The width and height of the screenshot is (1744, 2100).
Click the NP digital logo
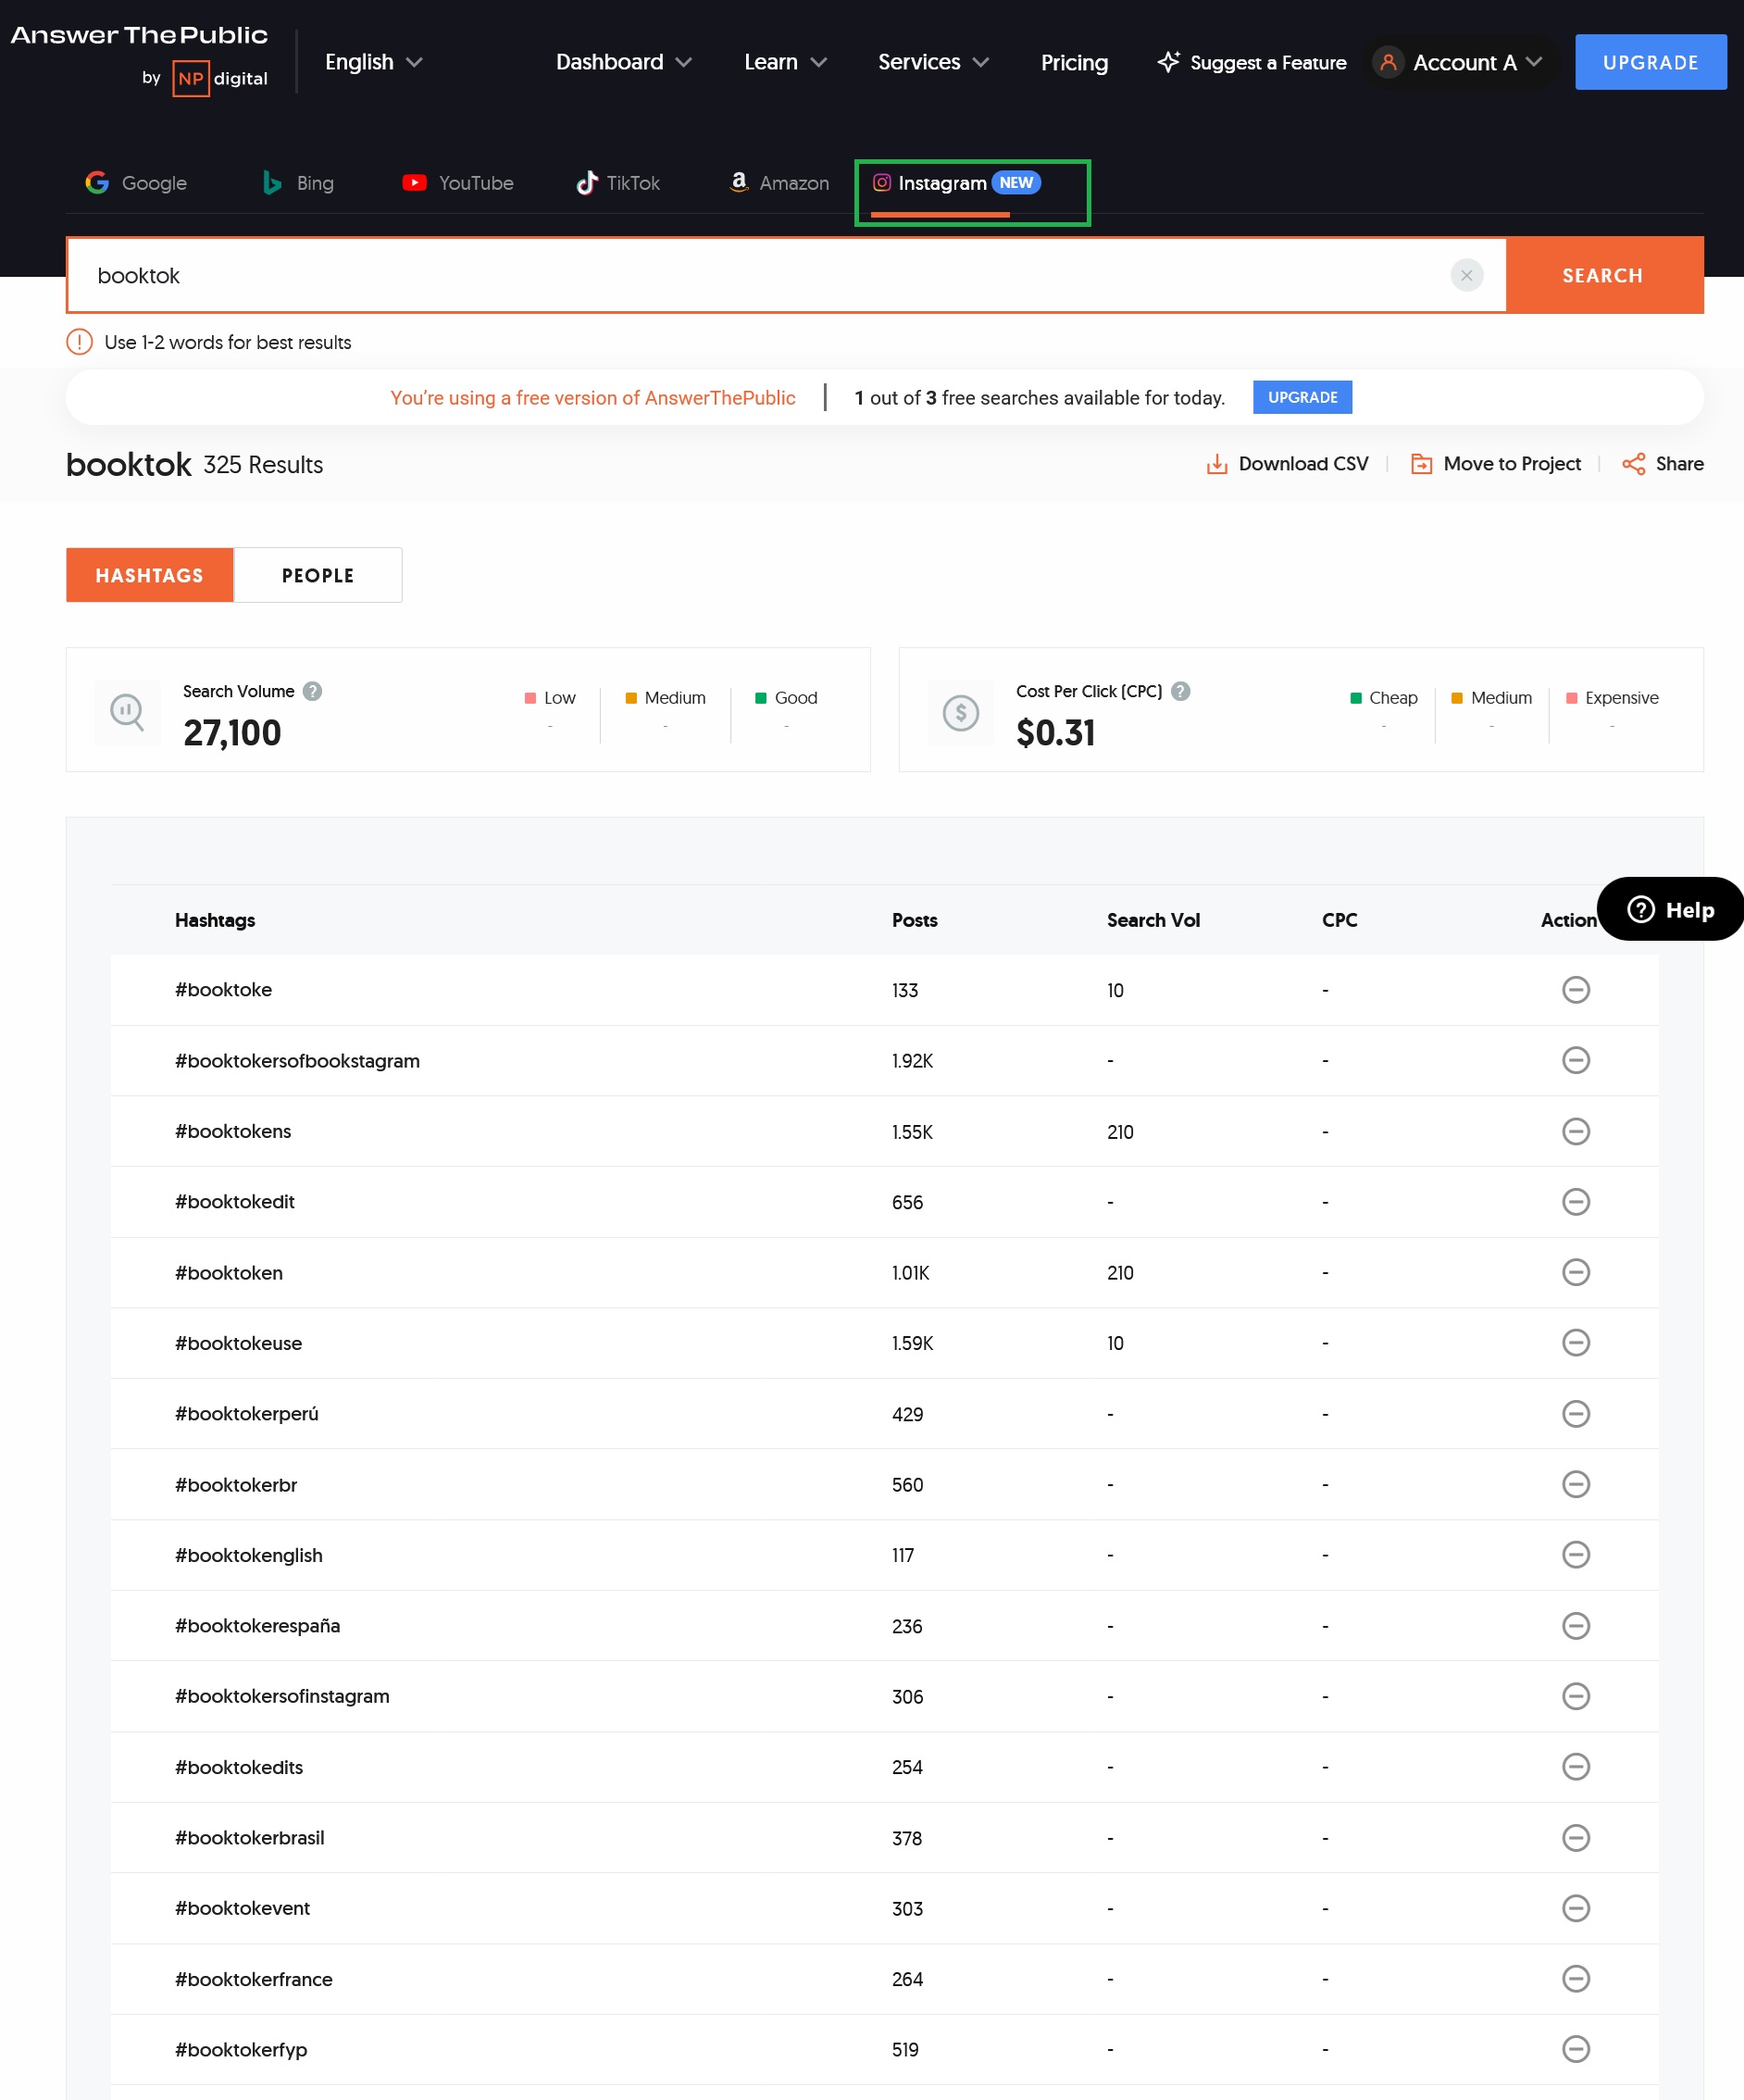[220, 78]
